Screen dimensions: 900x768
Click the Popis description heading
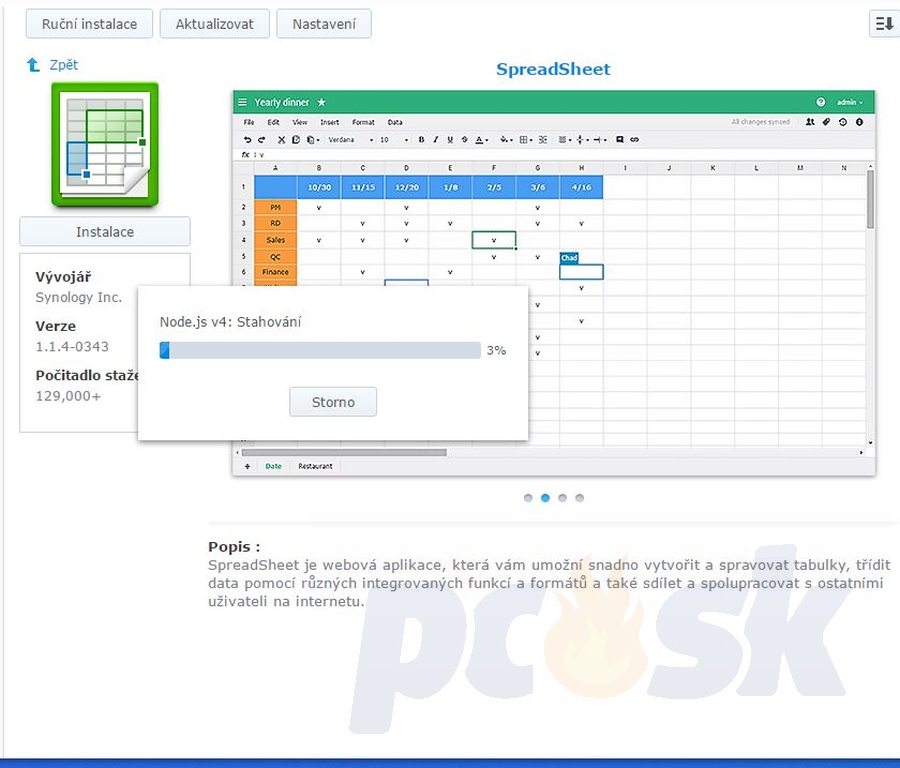click(234, 546)
